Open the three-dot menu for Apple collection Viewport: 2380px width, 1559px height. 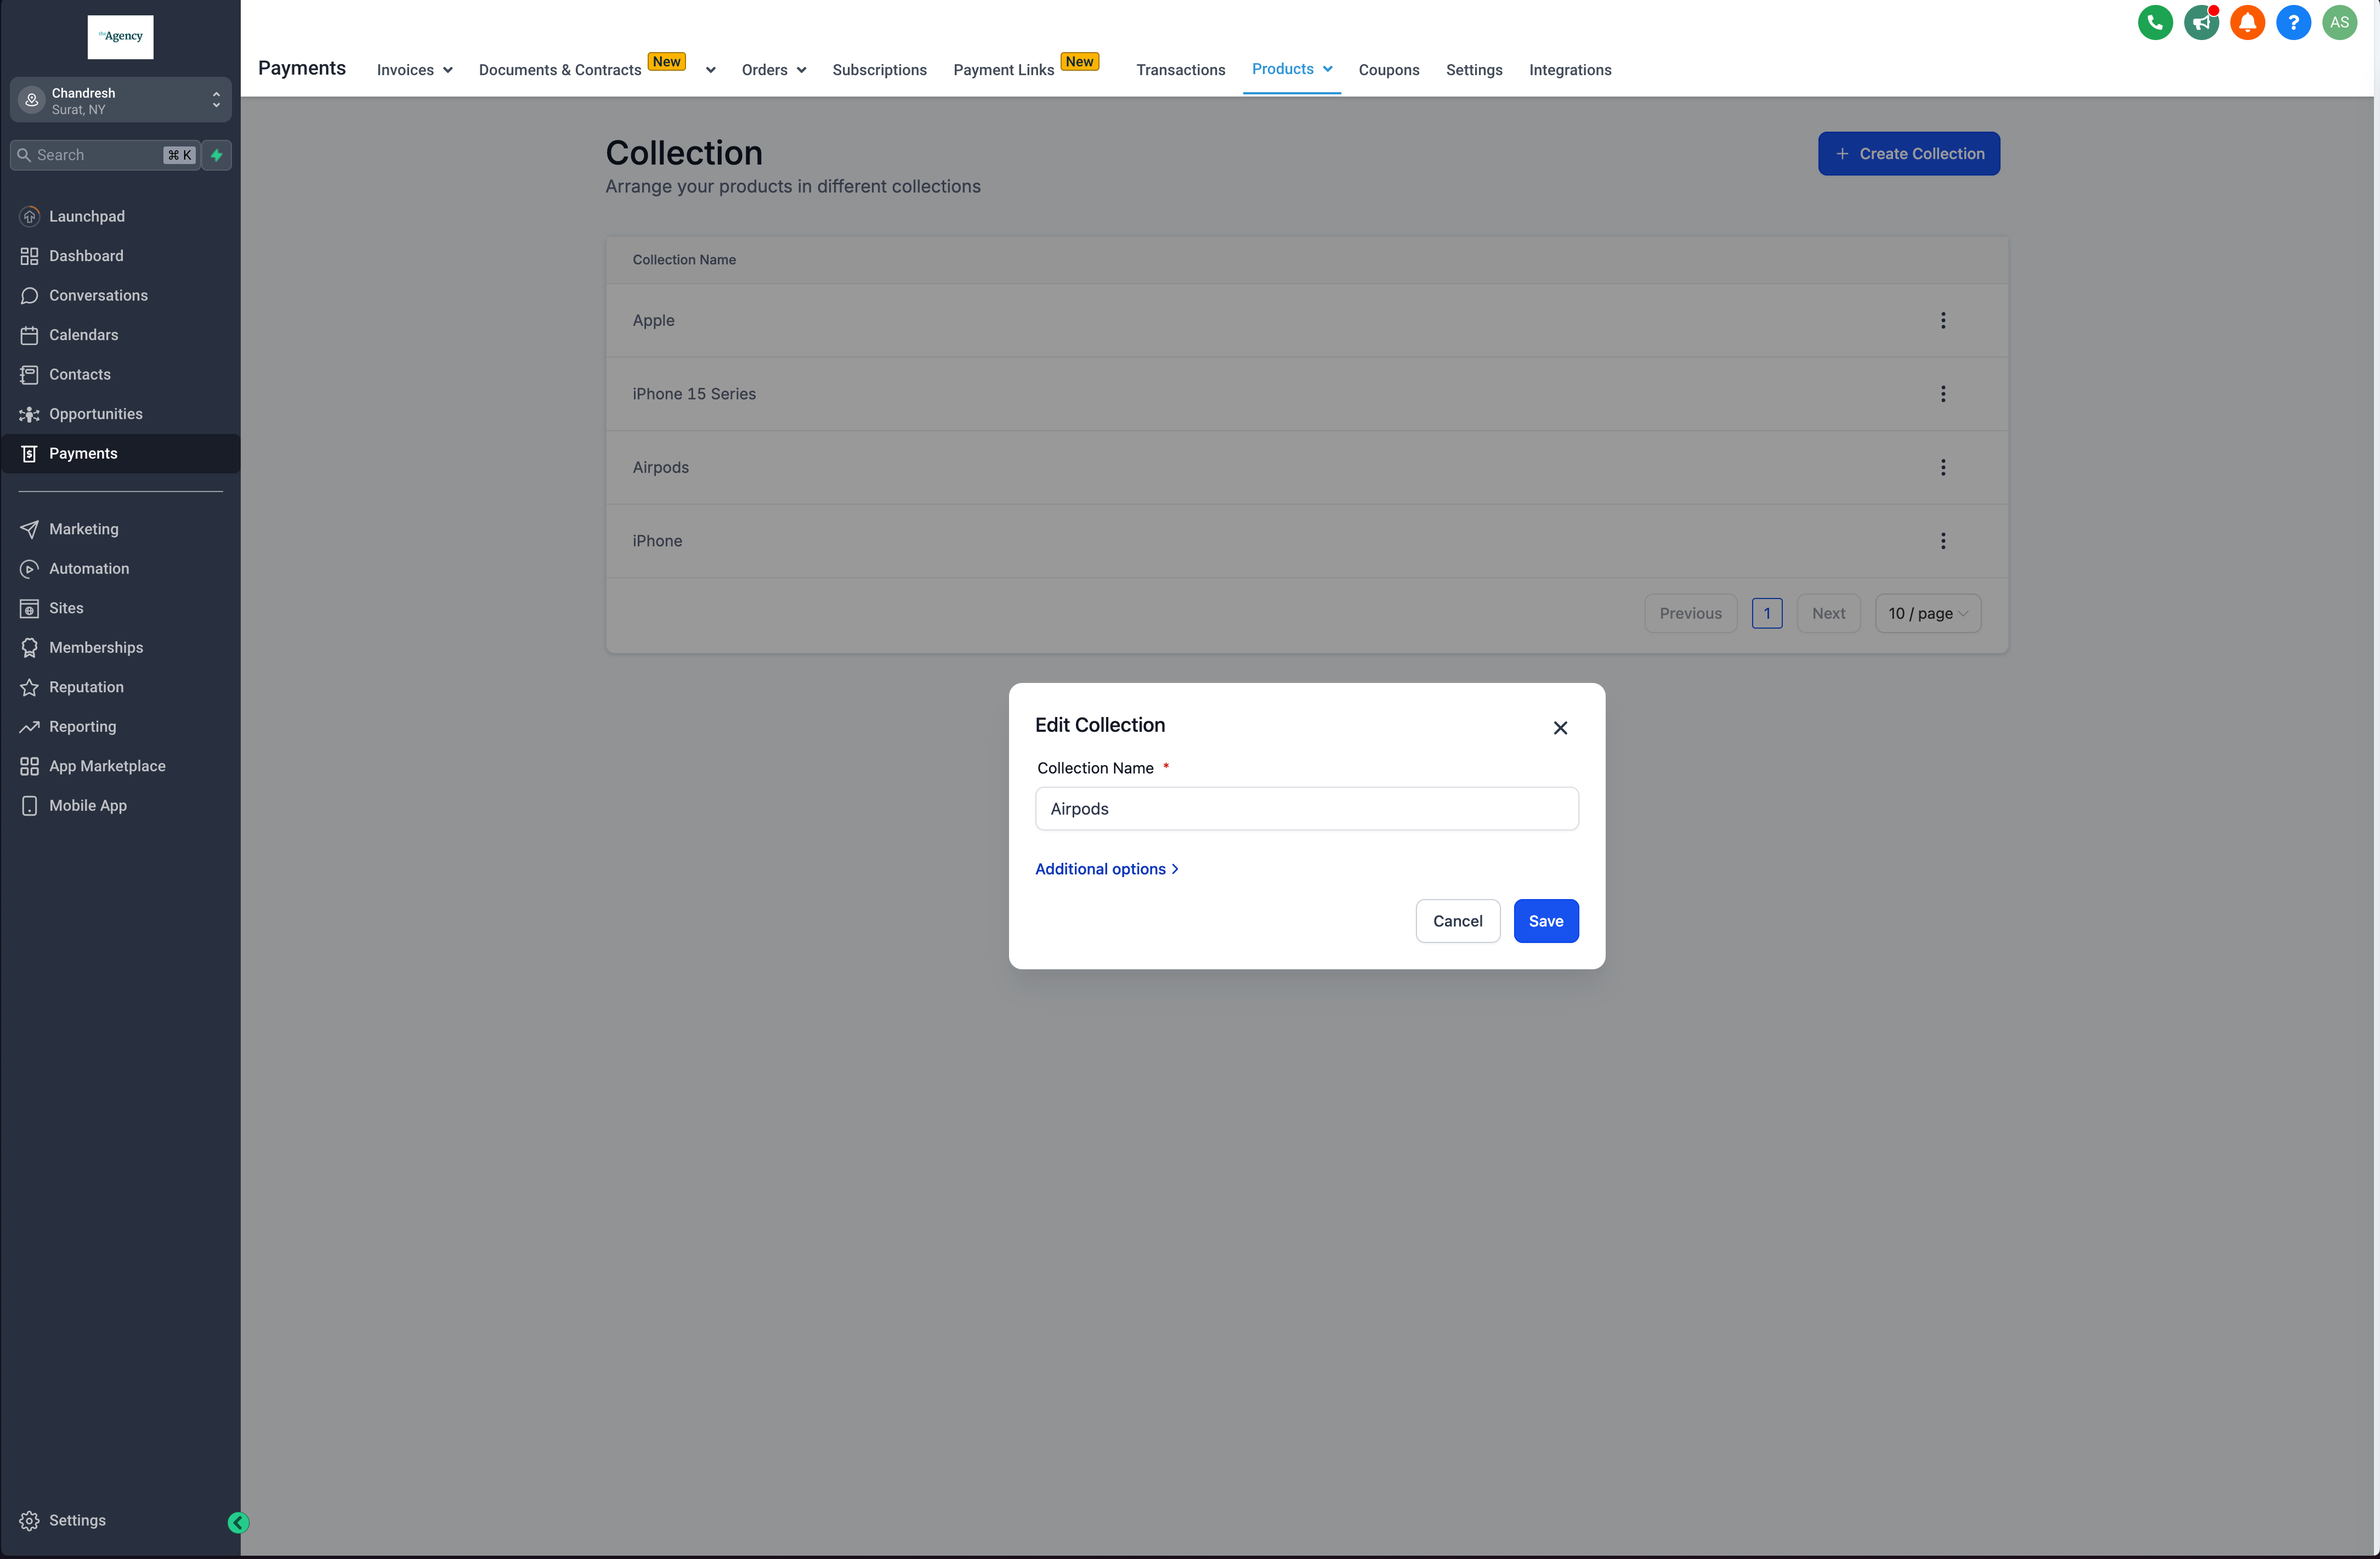click(1943, 321)
